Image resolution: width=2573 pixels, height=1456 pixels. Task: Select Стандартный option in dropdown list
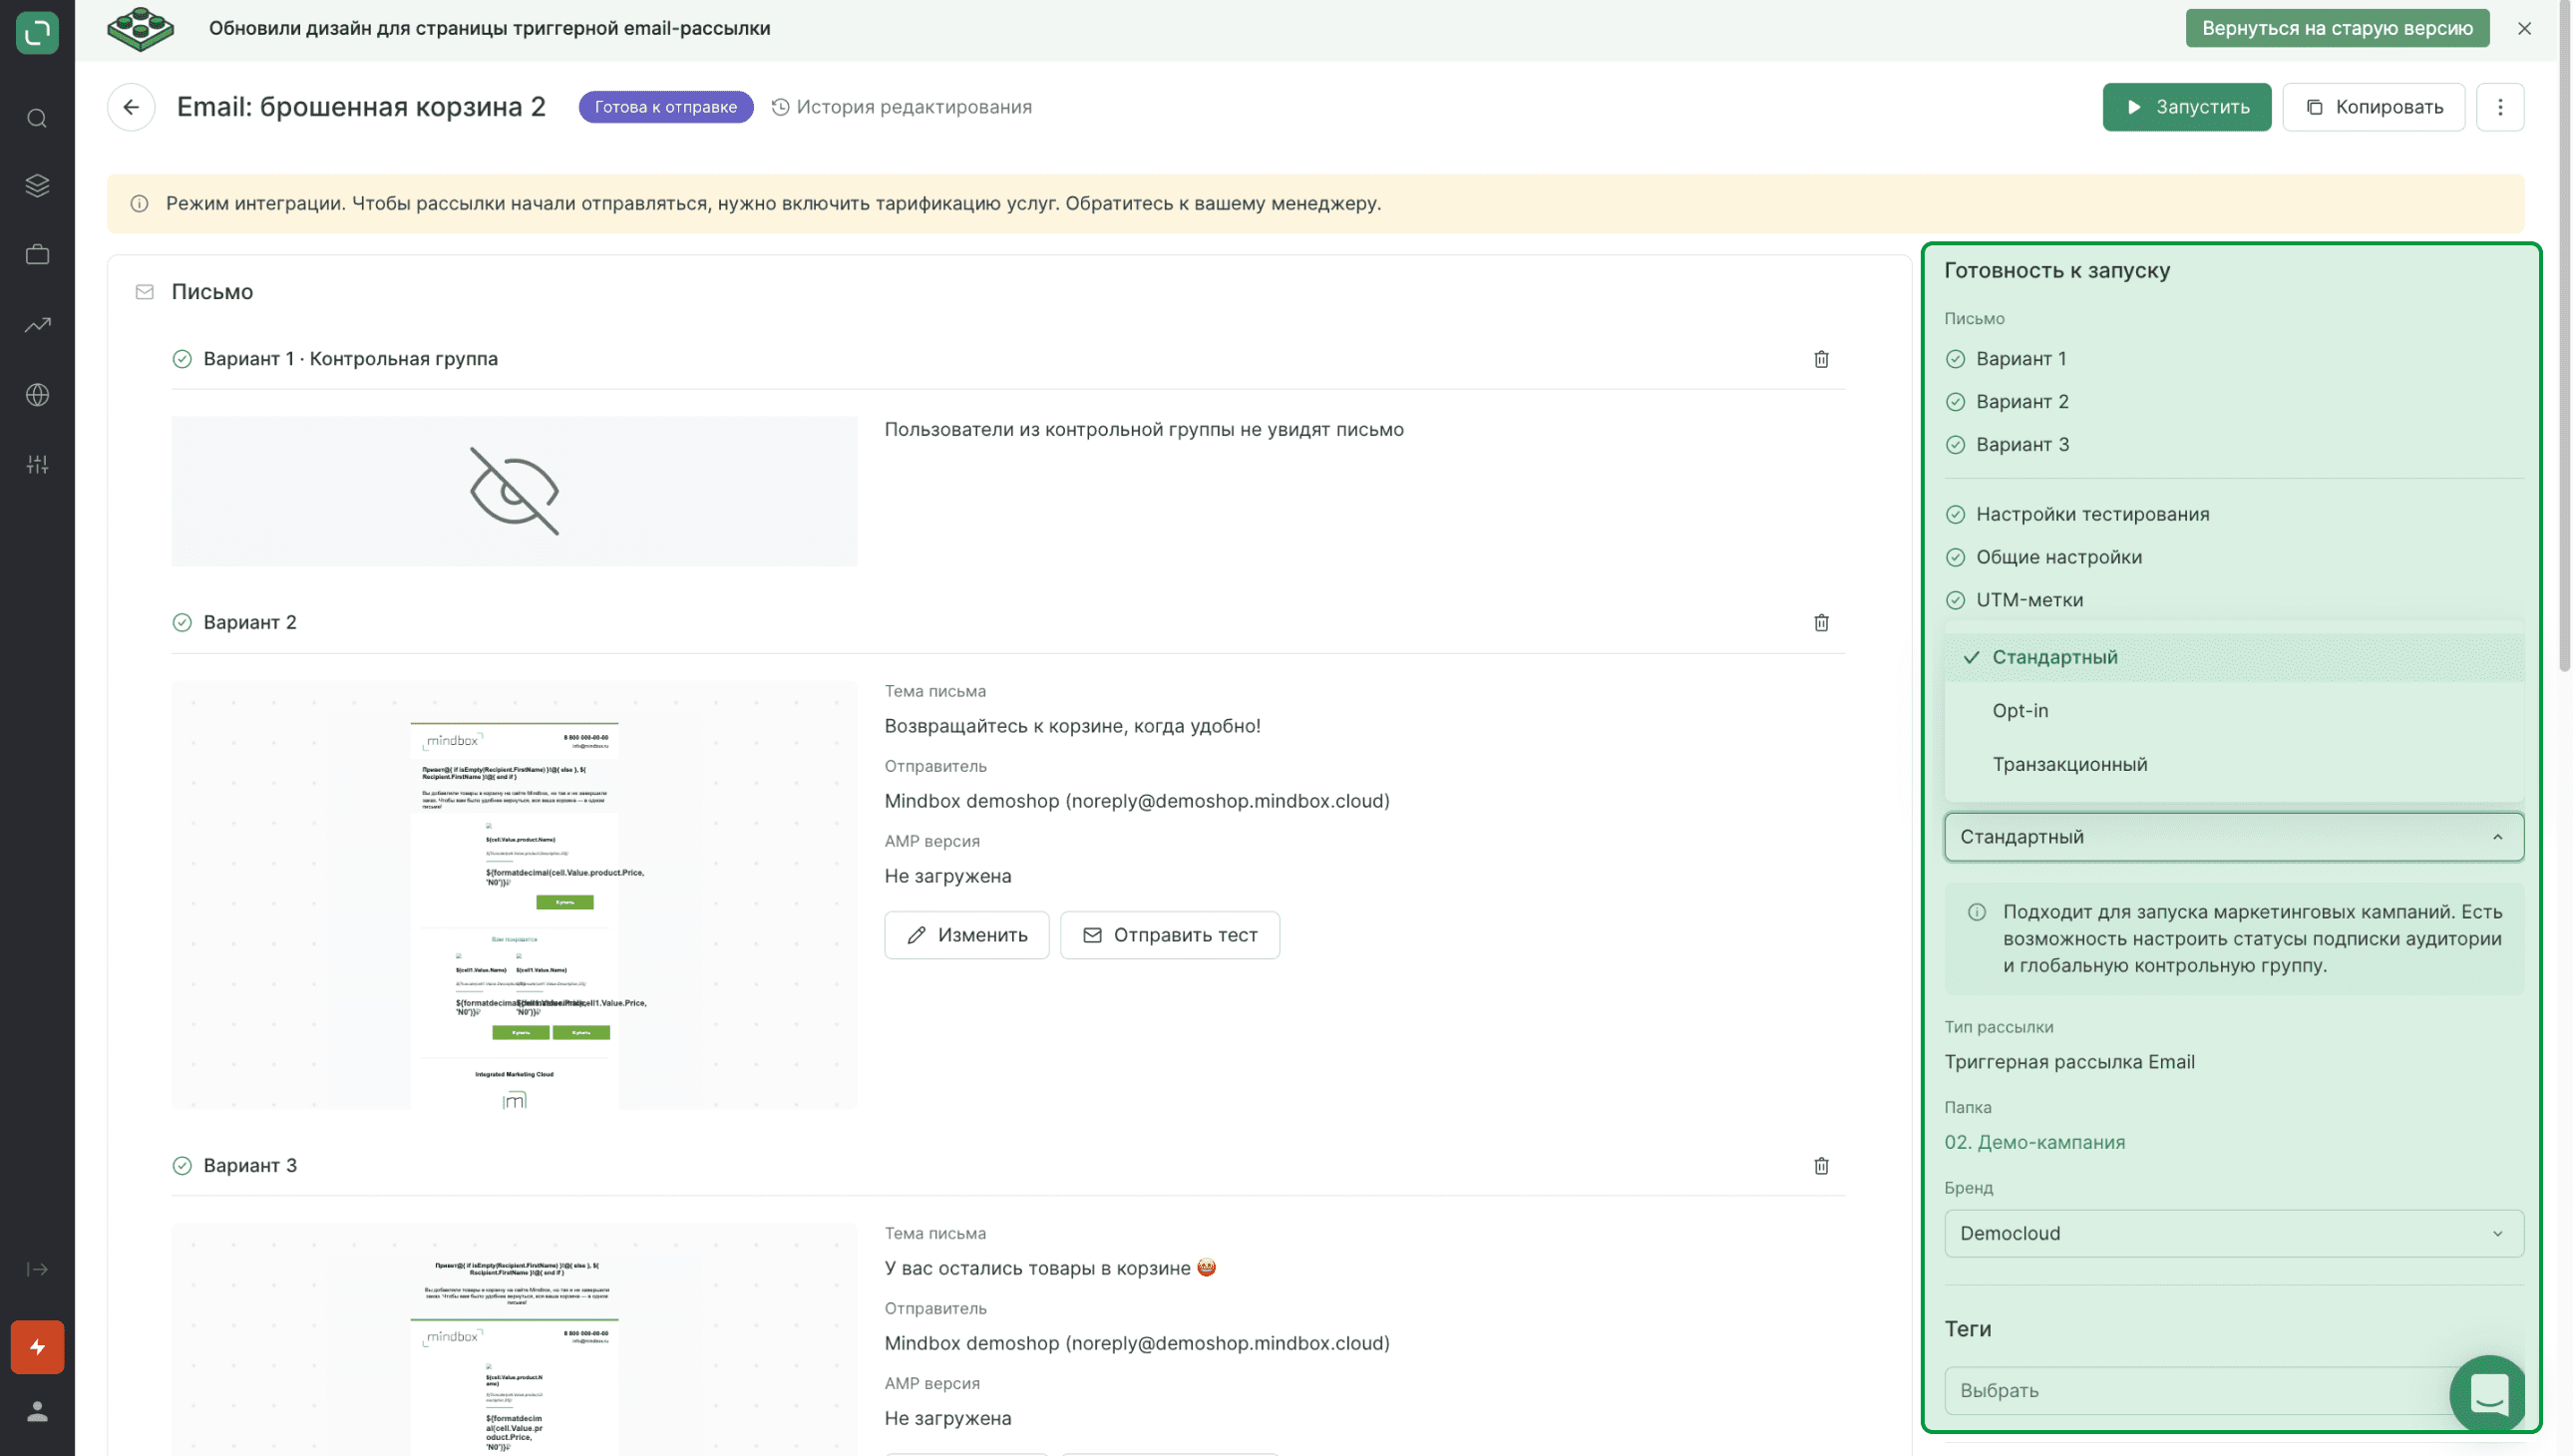click(x=2234, y=657)
